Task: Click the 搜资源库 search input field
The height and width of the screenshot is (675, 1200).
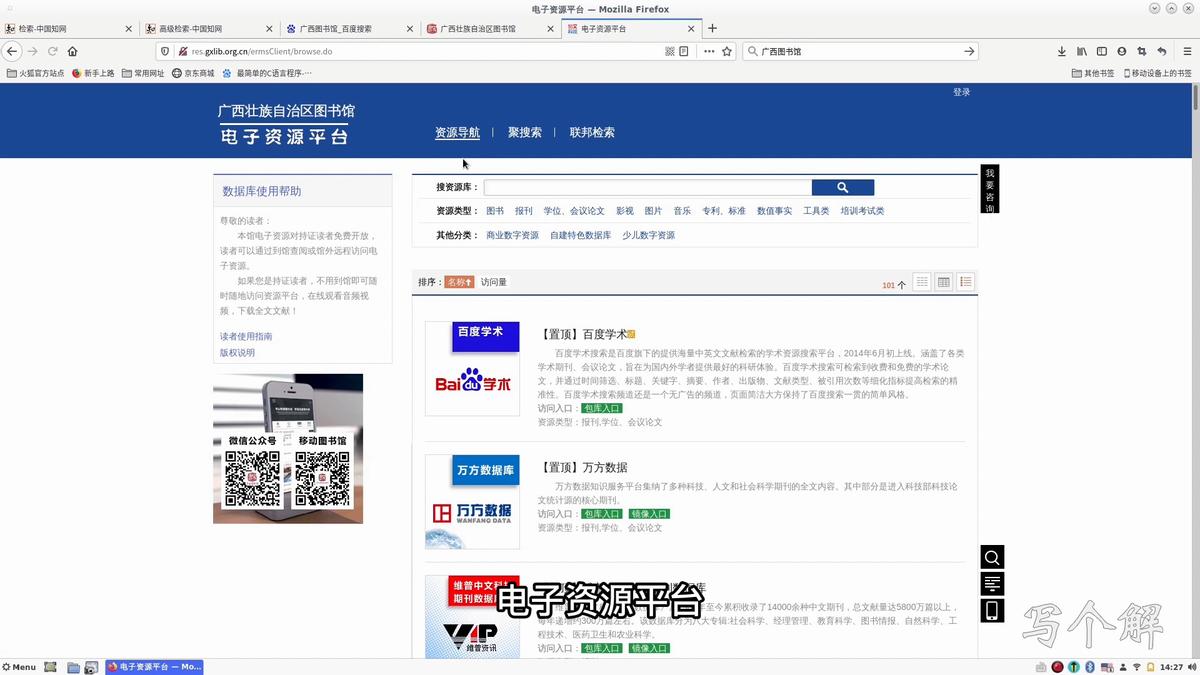Action: point(645,187)
